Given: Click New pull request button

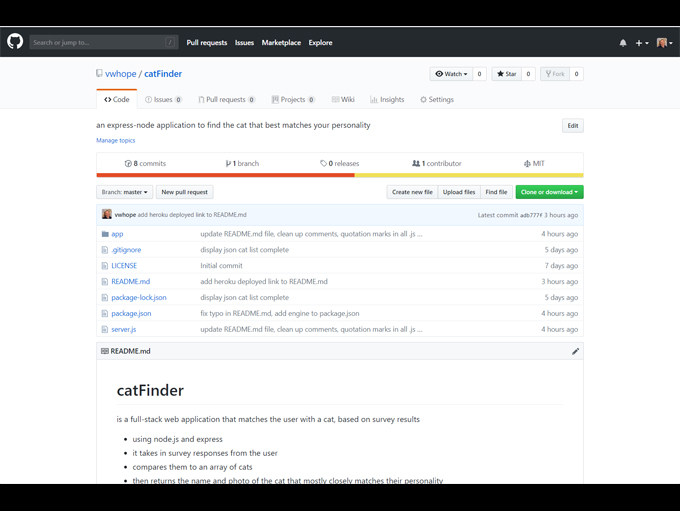Looking at the screenshot, I should (184, 192).
